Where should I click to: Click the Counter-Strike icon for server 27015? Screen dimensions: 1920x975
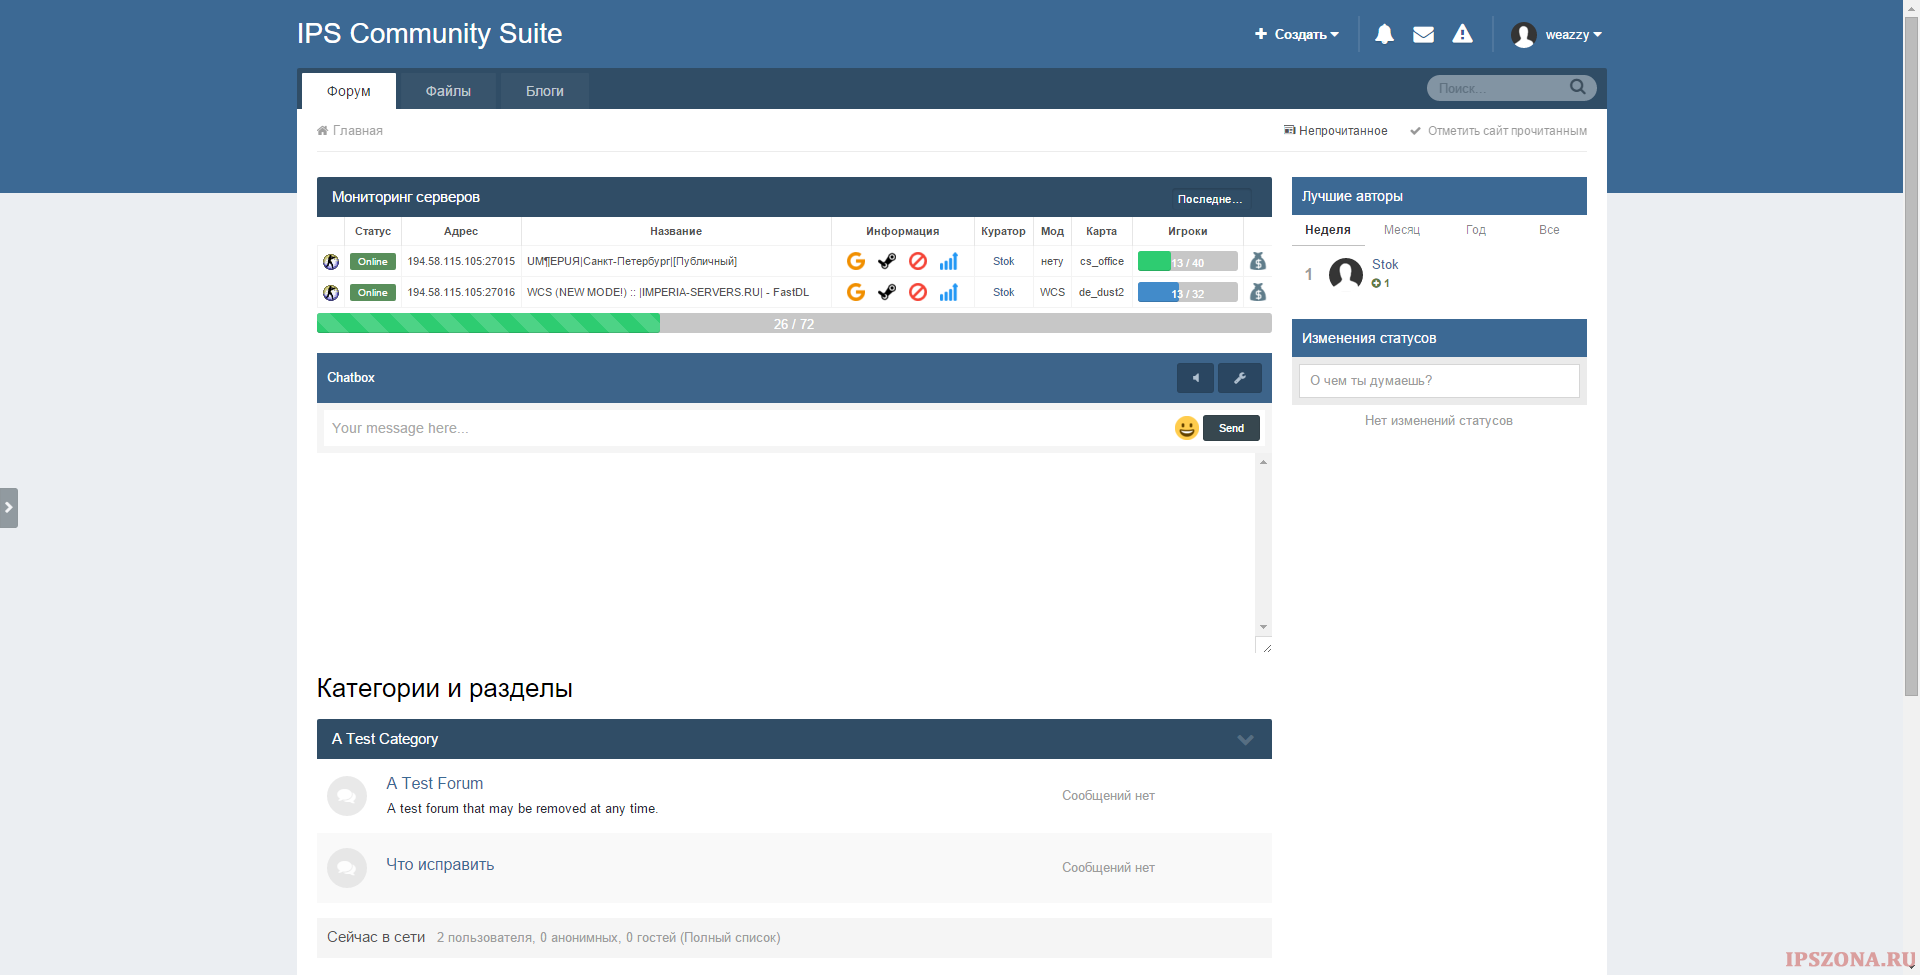tap(331, 262)
